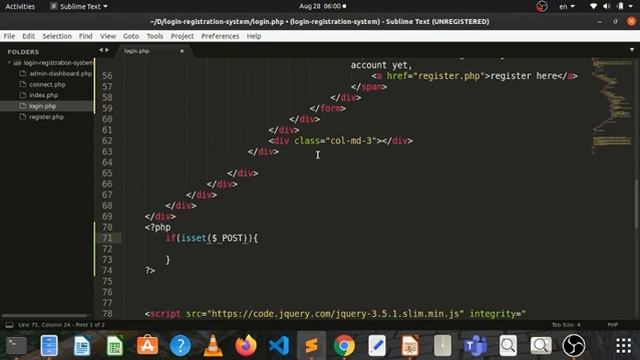The image size is (640, 360).
Task: Click the volume icon in top bar
Action: coord(607,6)
